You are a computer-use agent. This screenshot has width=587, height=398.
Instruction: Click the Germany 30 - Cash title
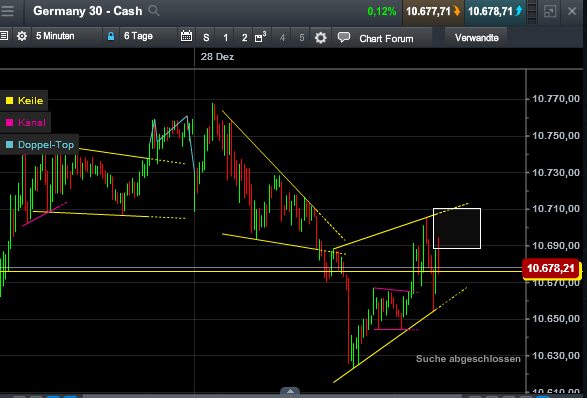tap(88, 11)
